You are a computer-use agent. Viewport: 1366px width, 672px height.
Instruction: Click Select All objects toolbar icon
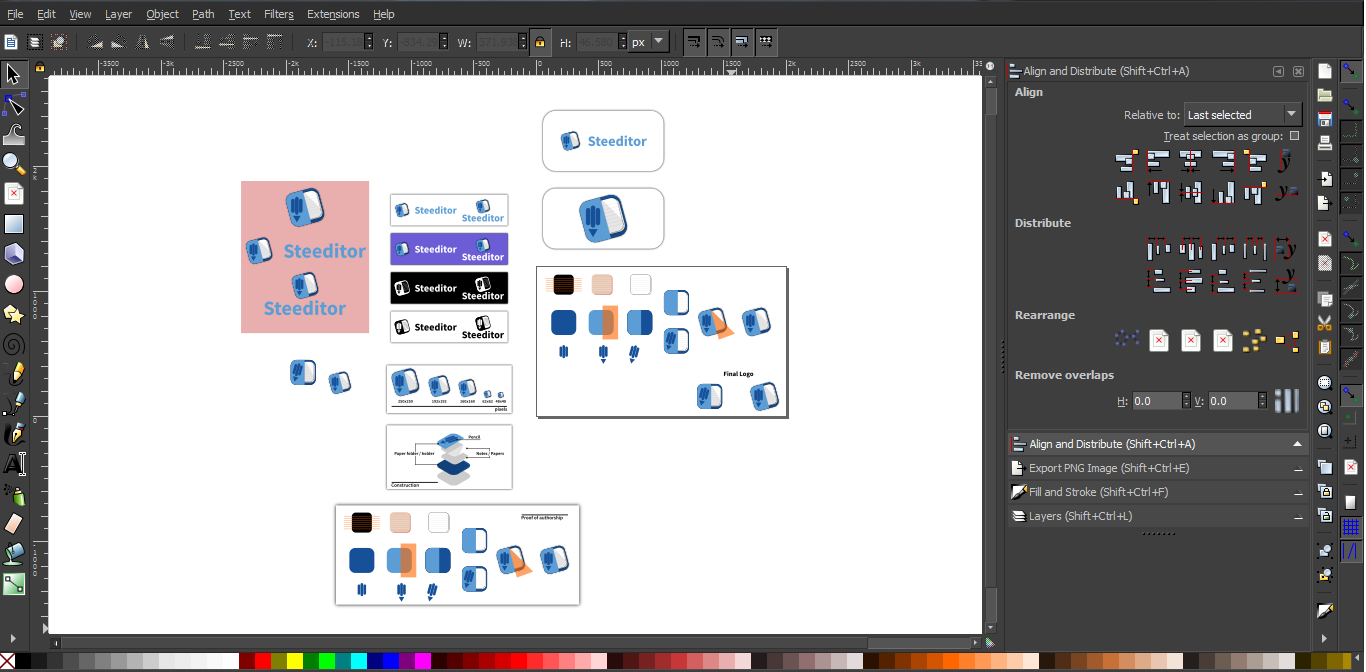11,42
